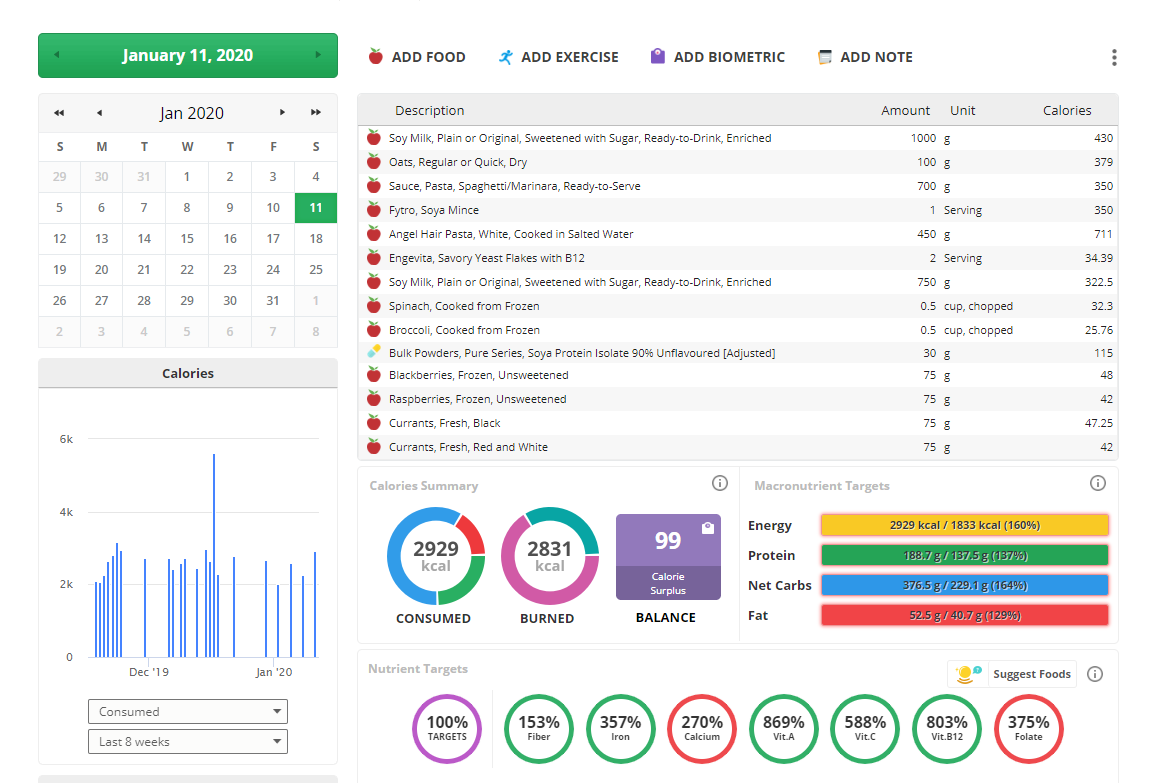Click the 357% Iron nutrient circle

pos(620,728)
